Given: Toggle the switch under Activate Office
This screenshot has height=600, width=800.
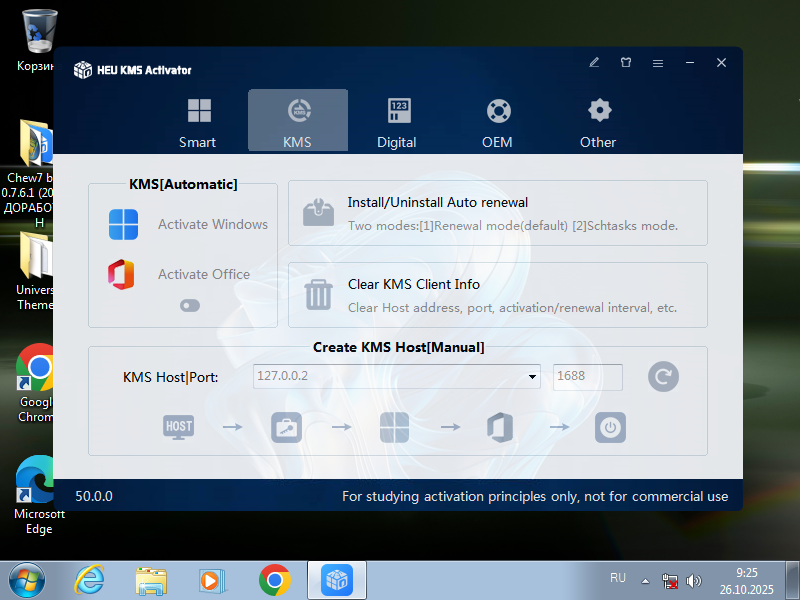Looking at the screenshot, I should [190, 306].
